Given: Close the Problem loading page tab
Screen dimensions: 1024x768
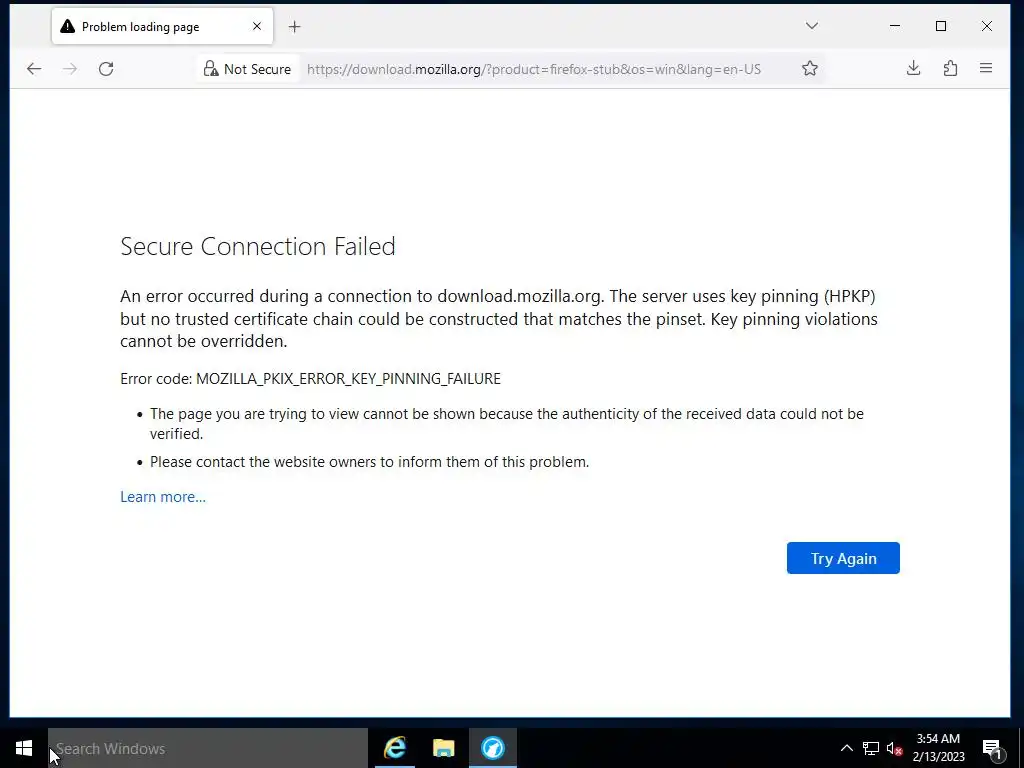Looking at the screenshot, I should [x=257, y=26].
